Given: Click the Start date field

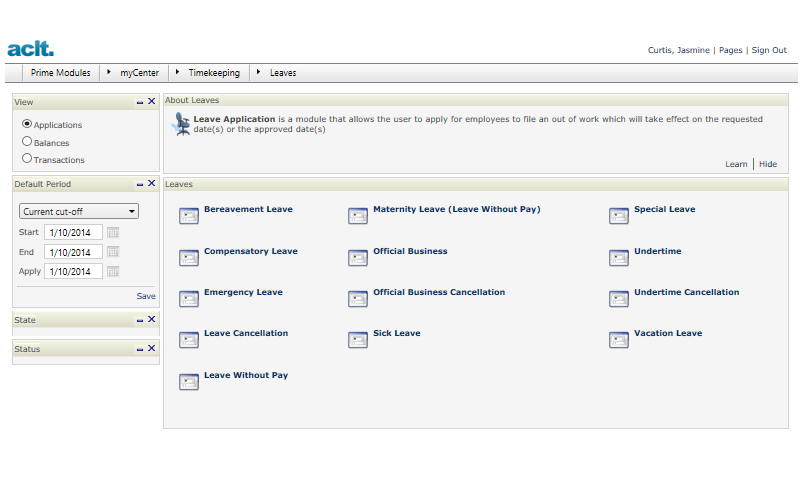Looking at the screenshot, I should (73, 232).
